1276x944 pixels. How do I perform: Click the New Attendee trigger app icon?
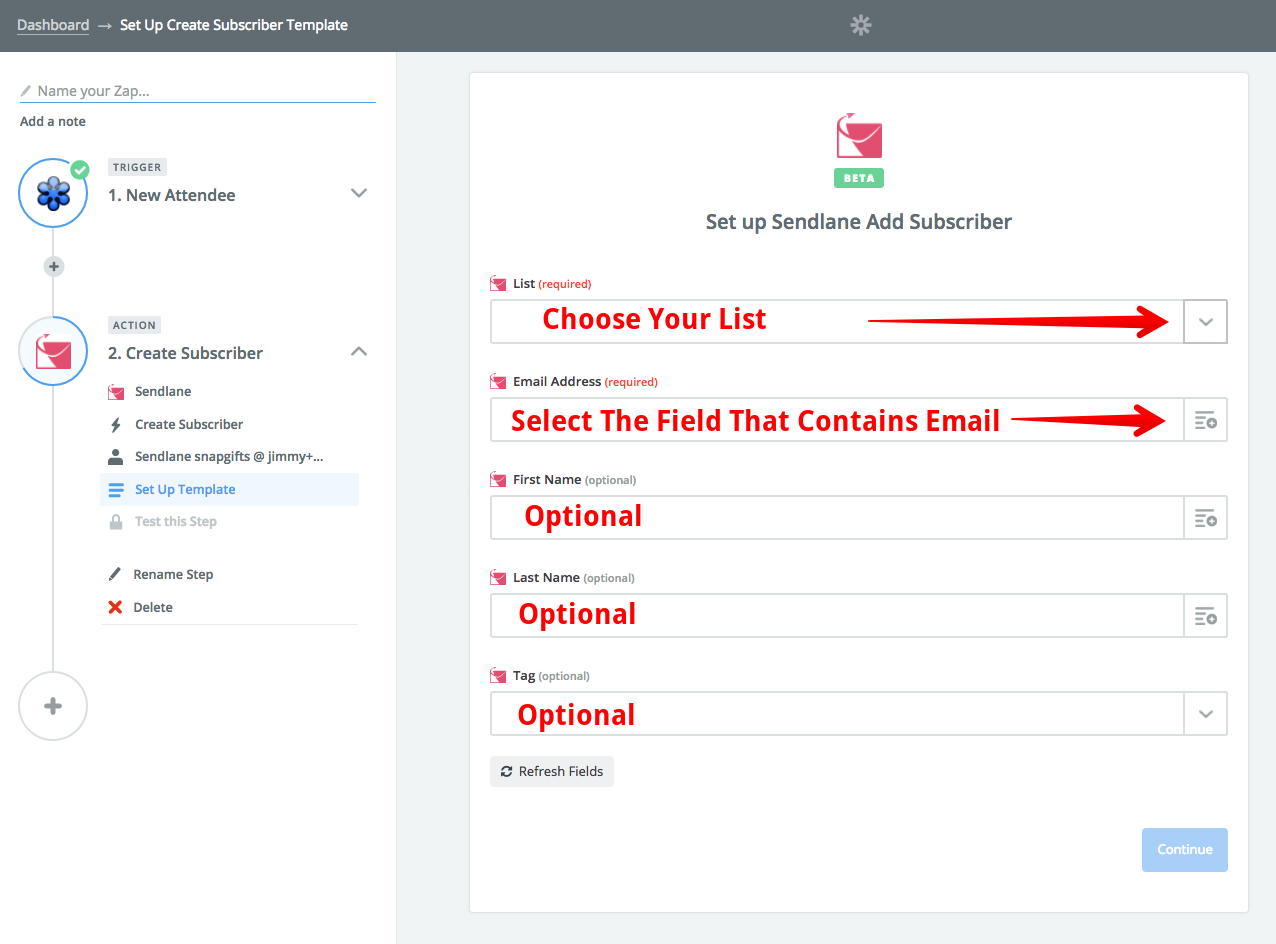(x=53, y=193)
